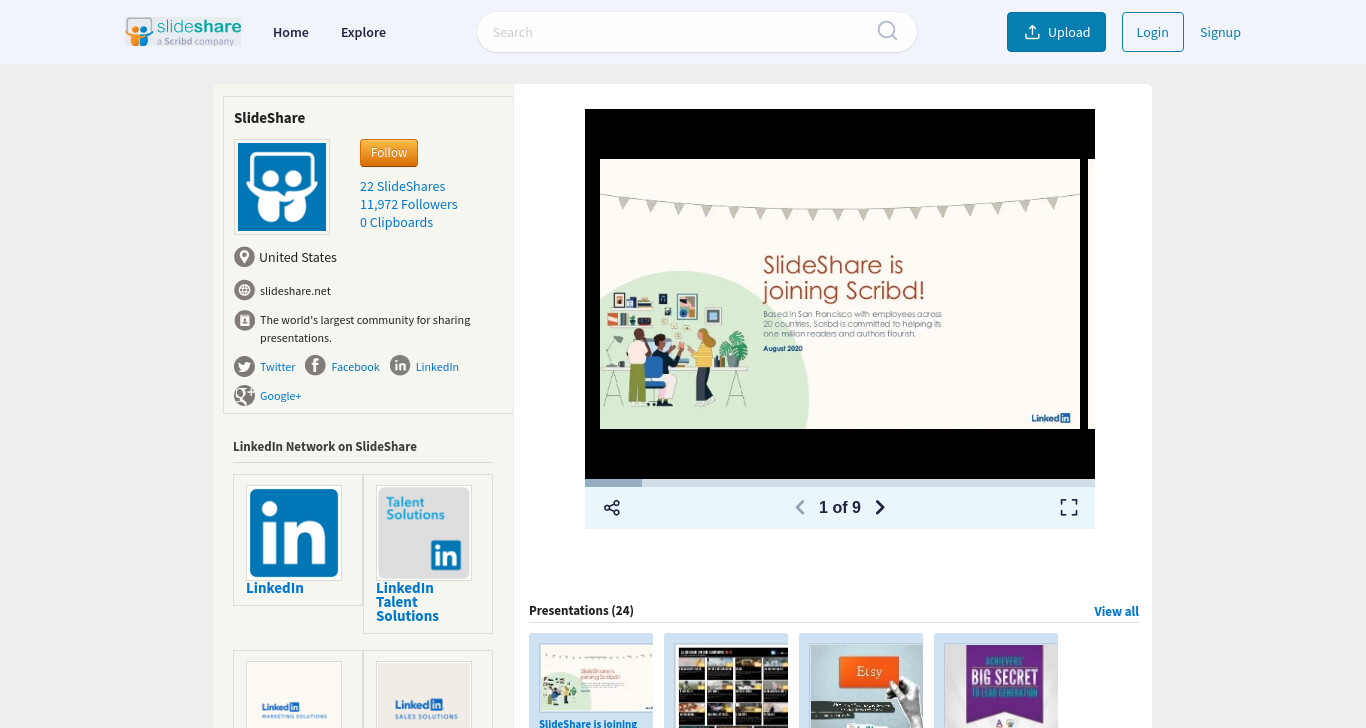This screenshot has height=728, width=1366.
Task: Click 'LinkedIn Network on SlideShare' heading
Action: [x=325, y=446]
